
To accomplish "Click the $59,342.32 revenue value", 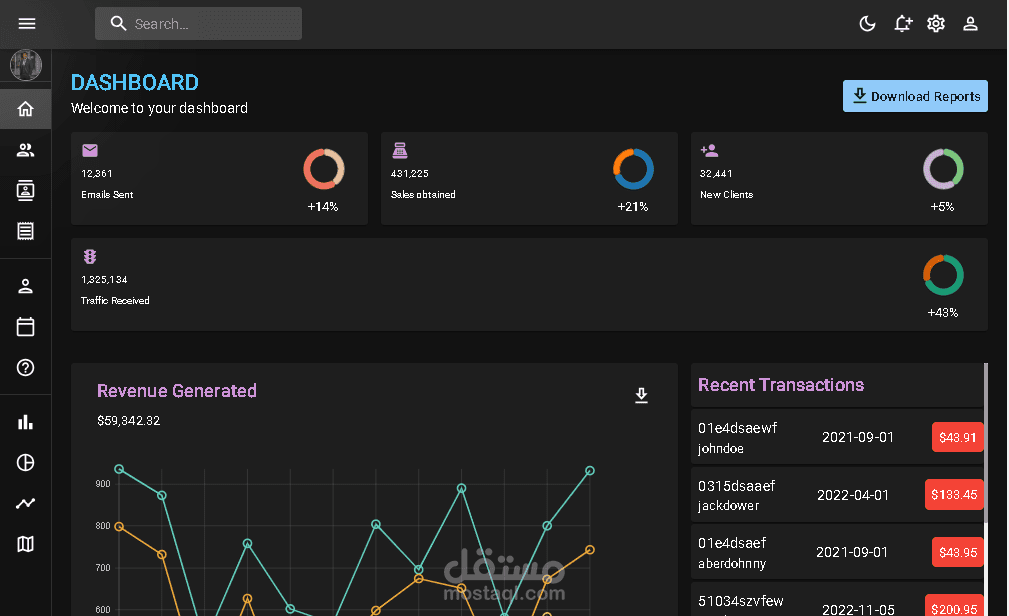I will (x=129, y=420).
